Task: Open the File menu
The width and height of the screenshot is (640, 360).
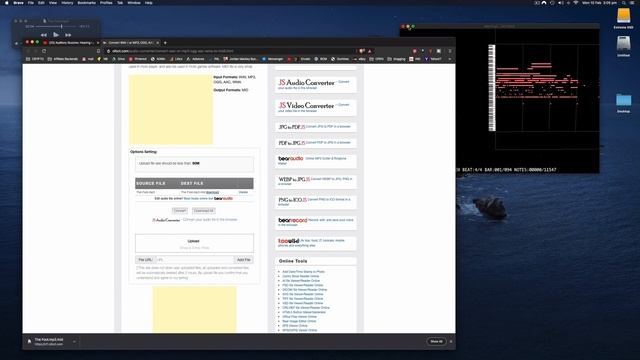Action: (31, 2)
